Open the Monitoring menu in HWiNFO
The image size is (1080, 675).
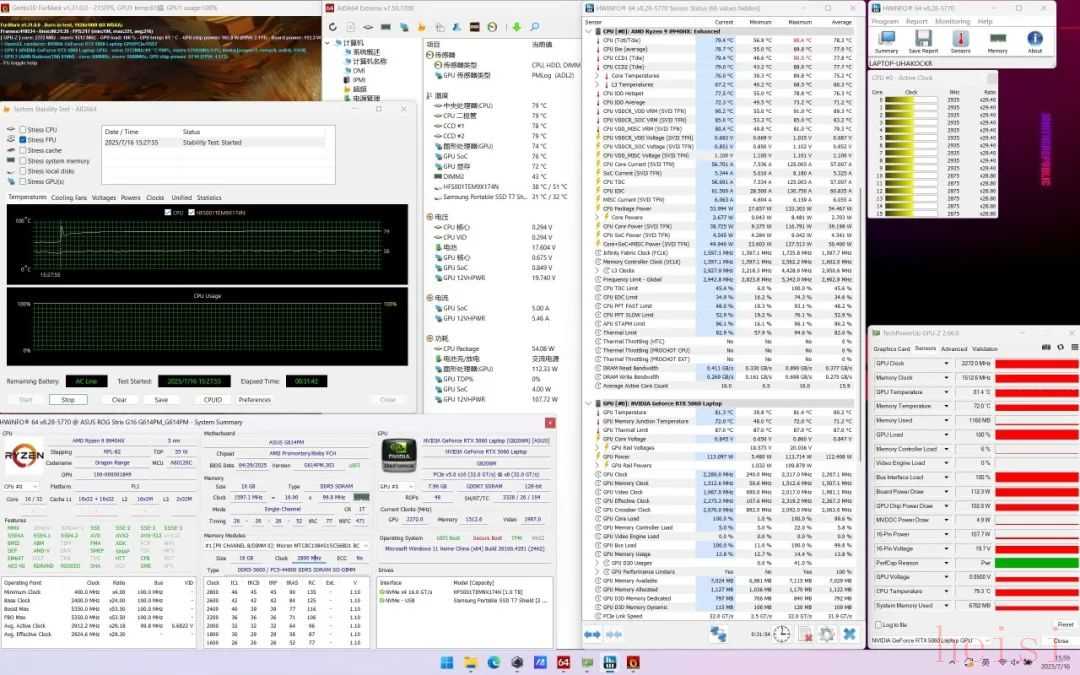pyautogui.click(x=953, y=21)
